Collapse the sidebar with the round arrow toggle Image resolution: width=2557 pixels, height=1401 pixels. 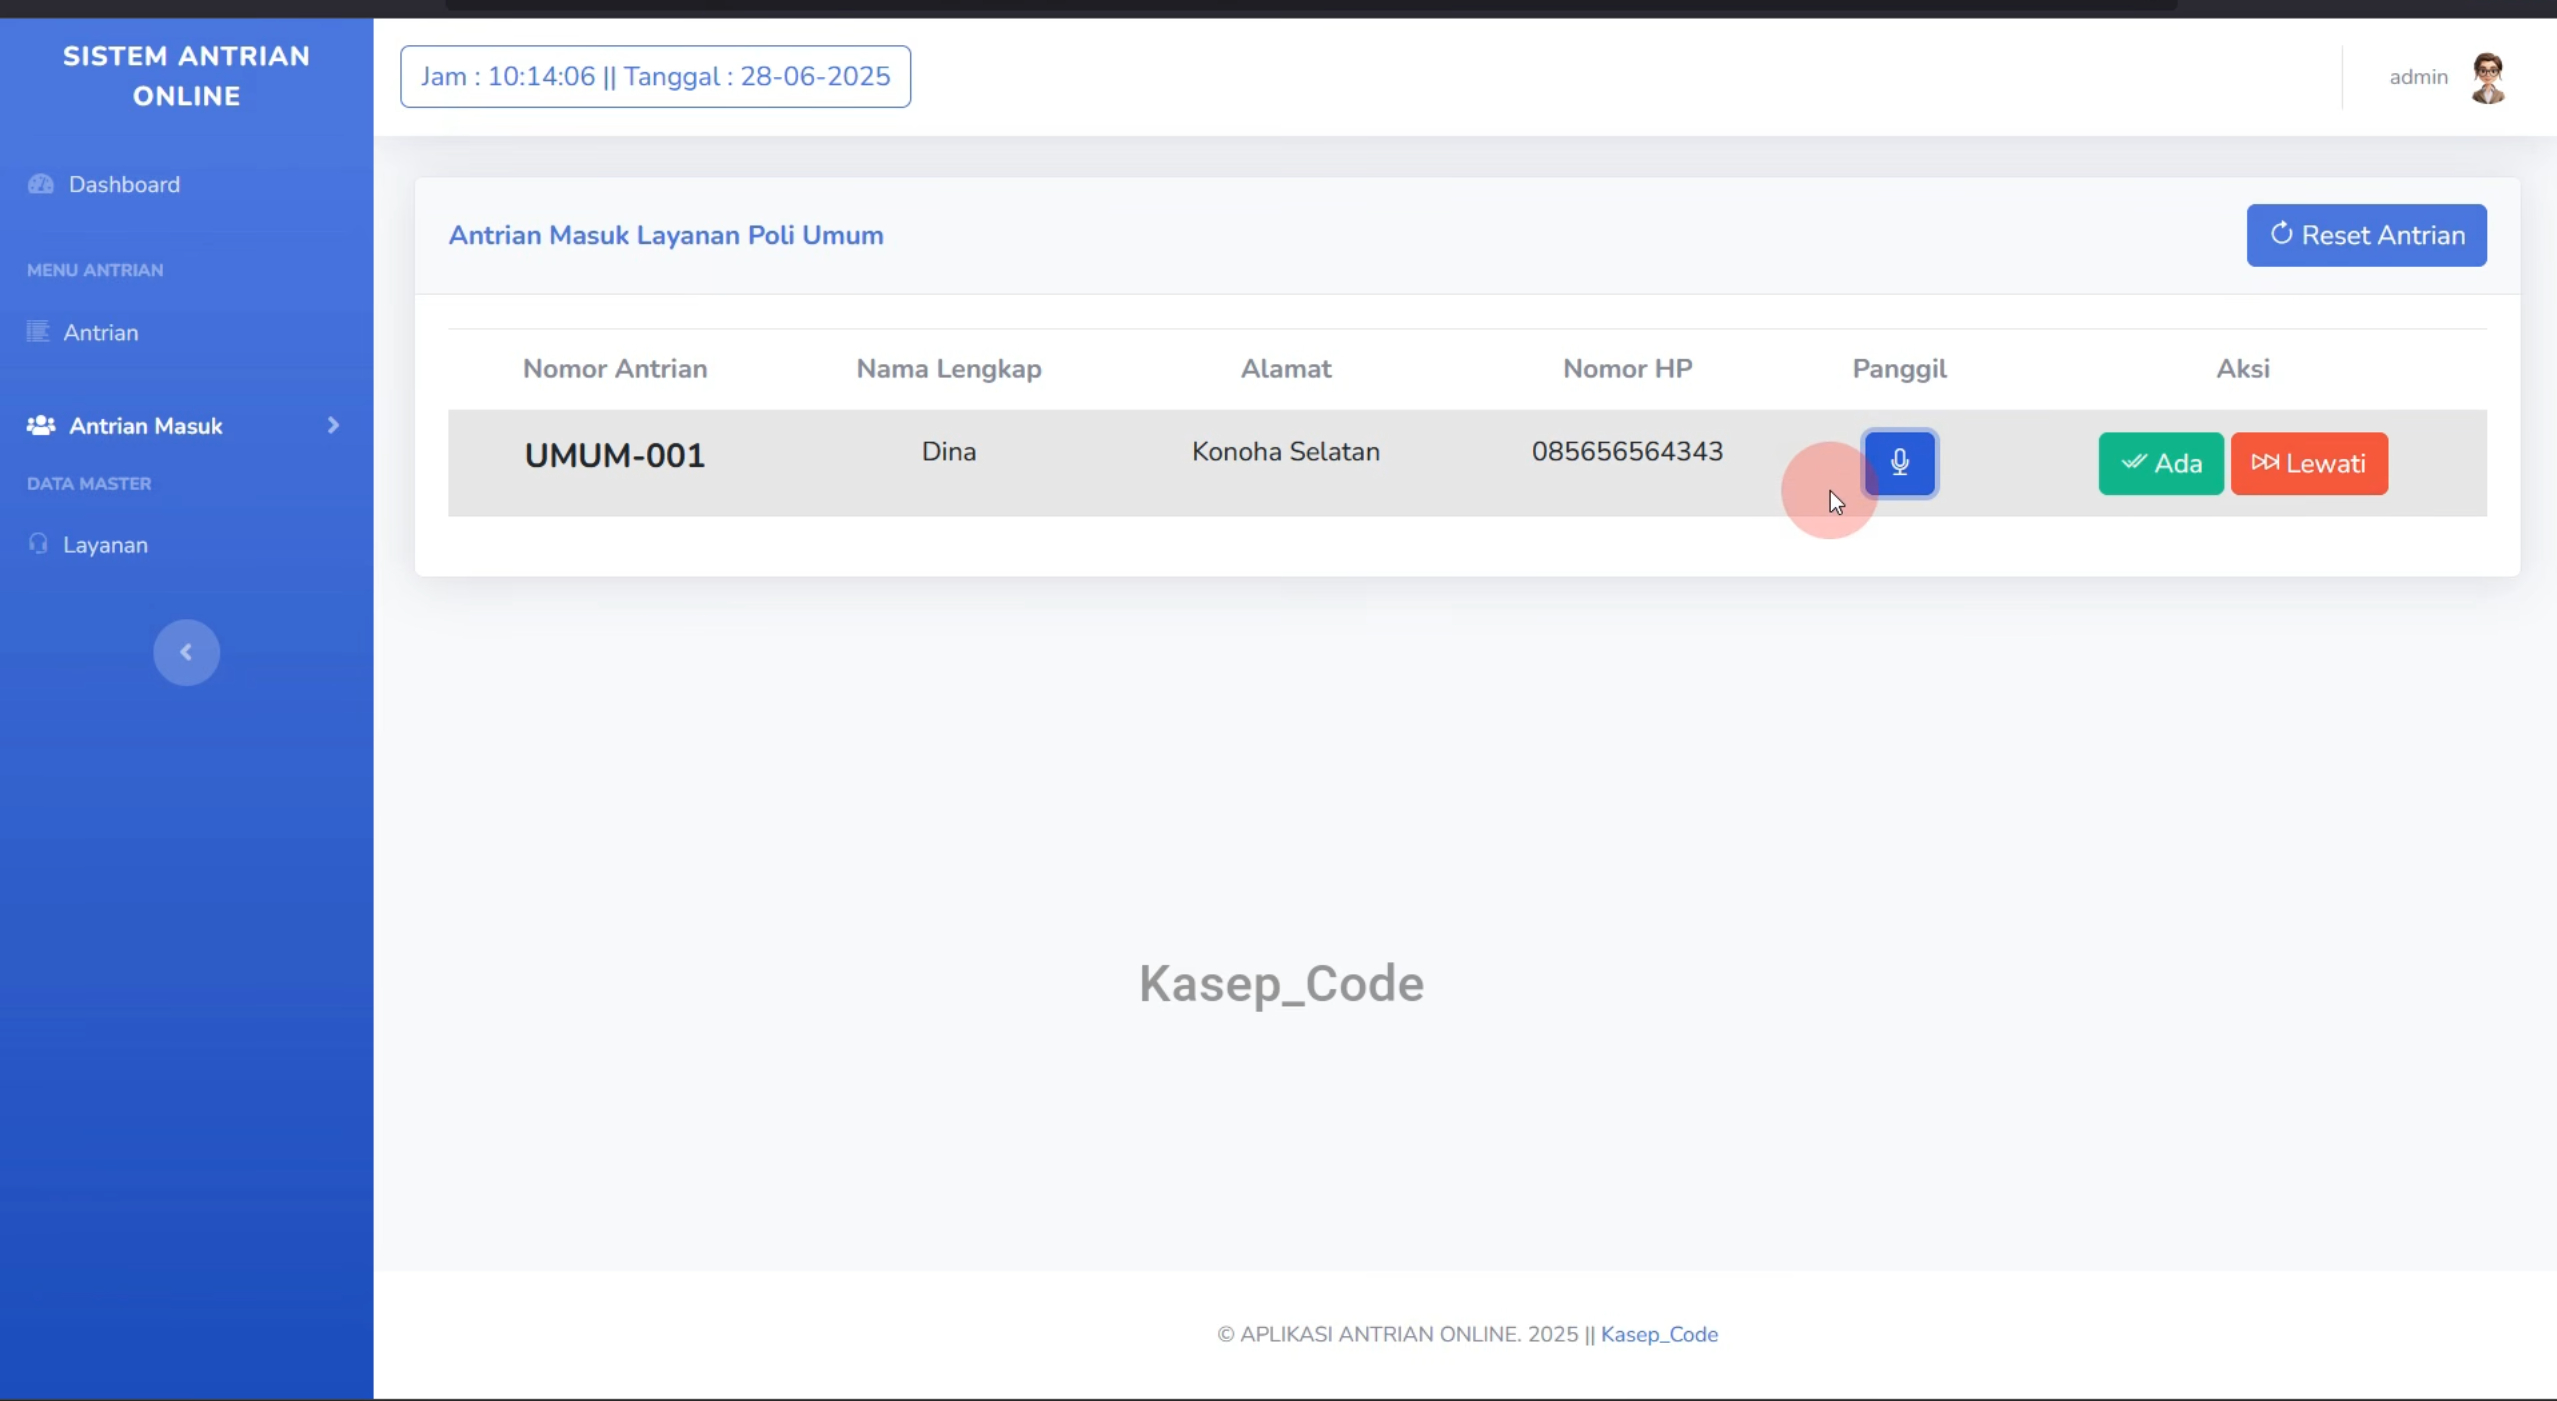[x=186, y=652]
